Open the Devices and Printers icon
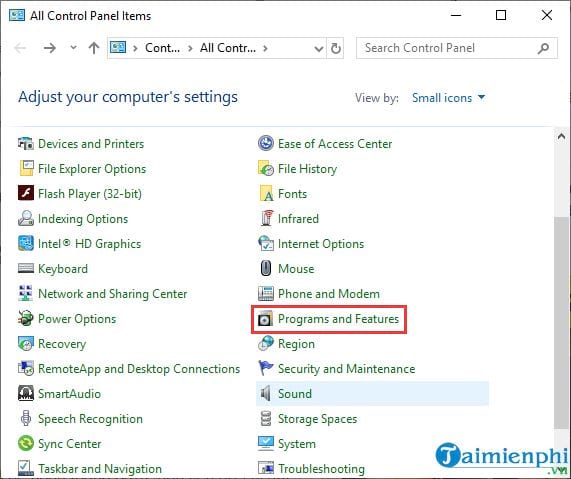Screen dimensions: 571x479 tap(25, 144)
